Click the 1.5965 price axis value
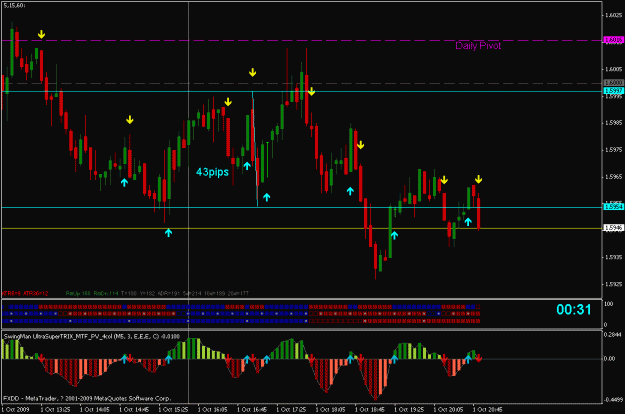Screen dimensions: 625x414 (613, 177)
